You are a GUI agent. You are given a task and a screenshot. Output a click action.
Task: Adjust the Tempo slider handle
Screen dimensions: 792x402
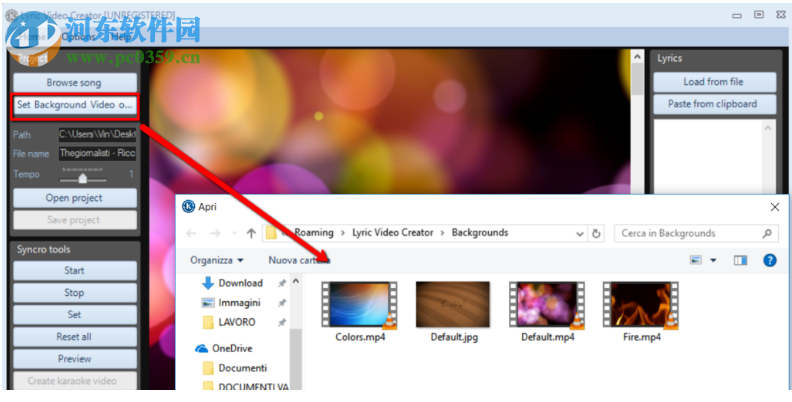point(83,178)
